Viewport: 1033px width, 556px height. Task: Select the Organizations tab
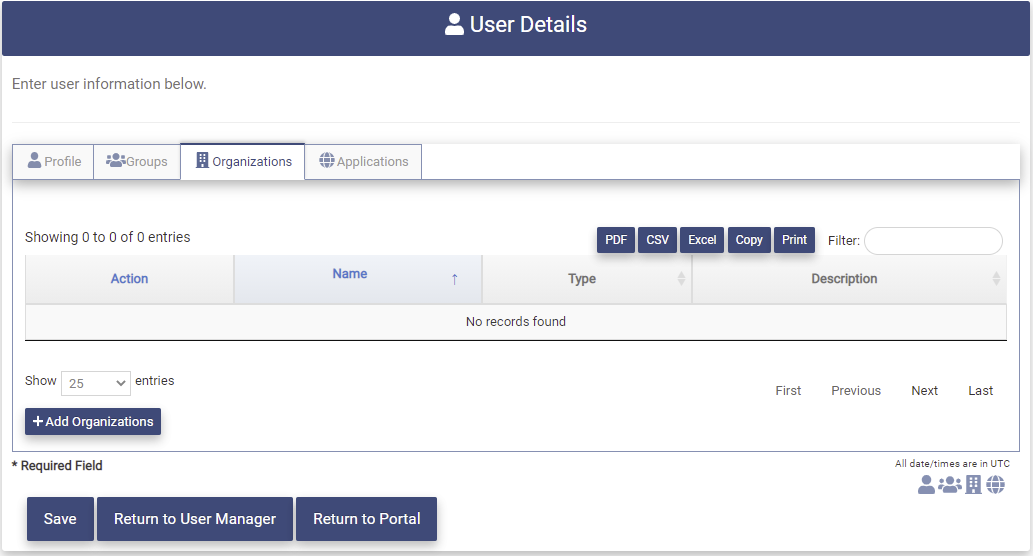click(243, 161)
